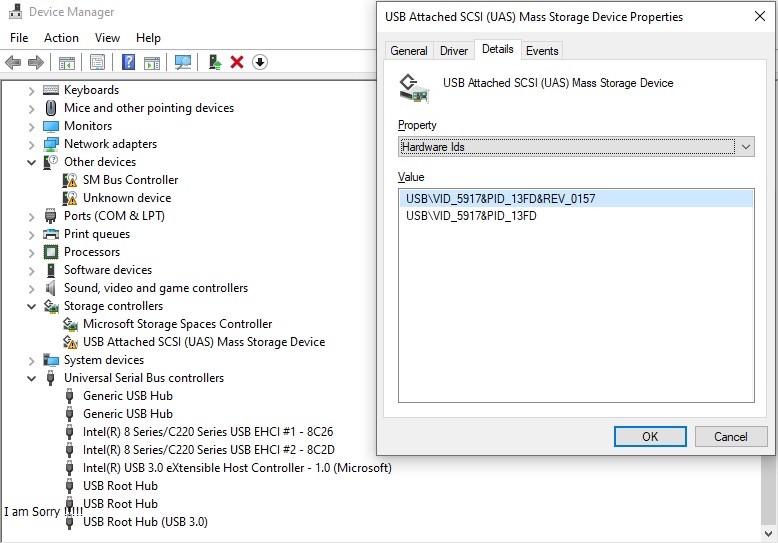Open the Property dropdown showing Hardware Ids

point(576,147)
